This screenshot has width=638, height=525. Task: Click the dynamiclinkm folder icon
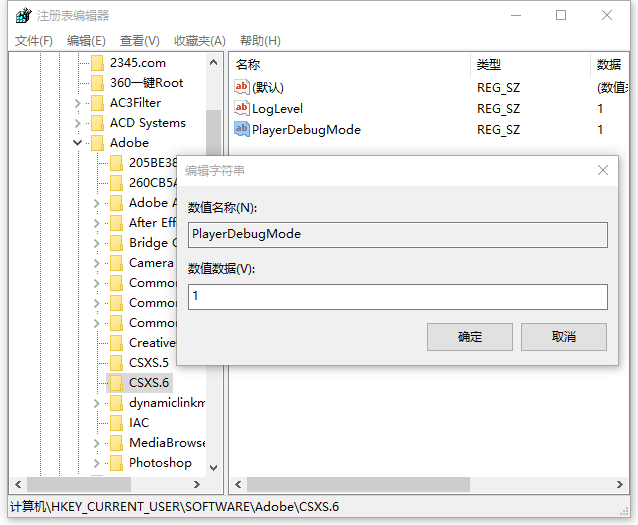[116, 403]
